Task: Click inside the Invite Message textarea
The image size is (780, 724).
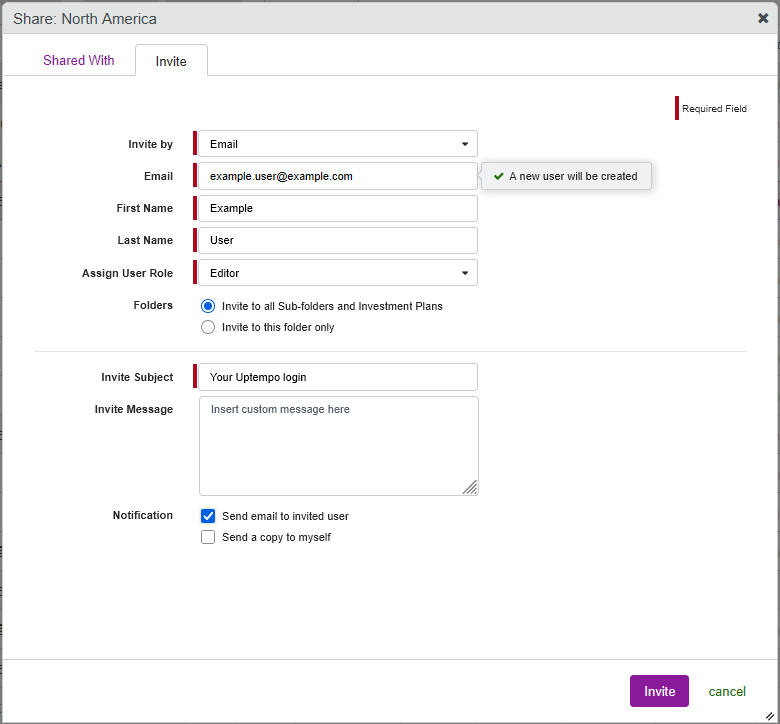Action: click(339, 446)
